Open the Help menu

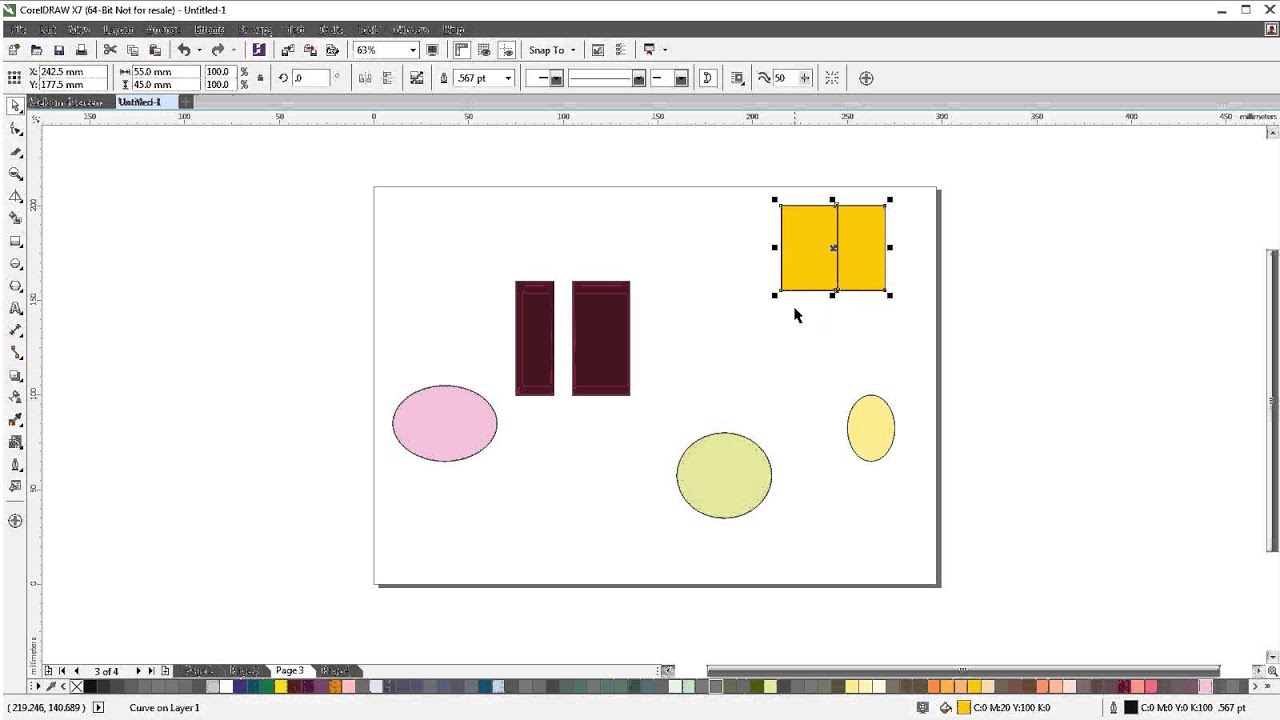pos(453,30)
